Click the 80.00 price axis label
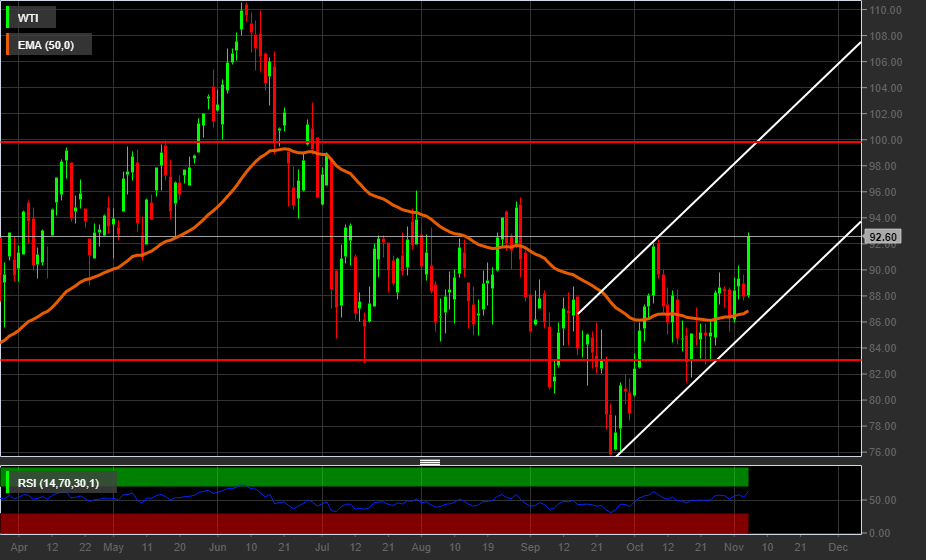The height and width of the screenshot is (560, 926). tap(885, 400)
